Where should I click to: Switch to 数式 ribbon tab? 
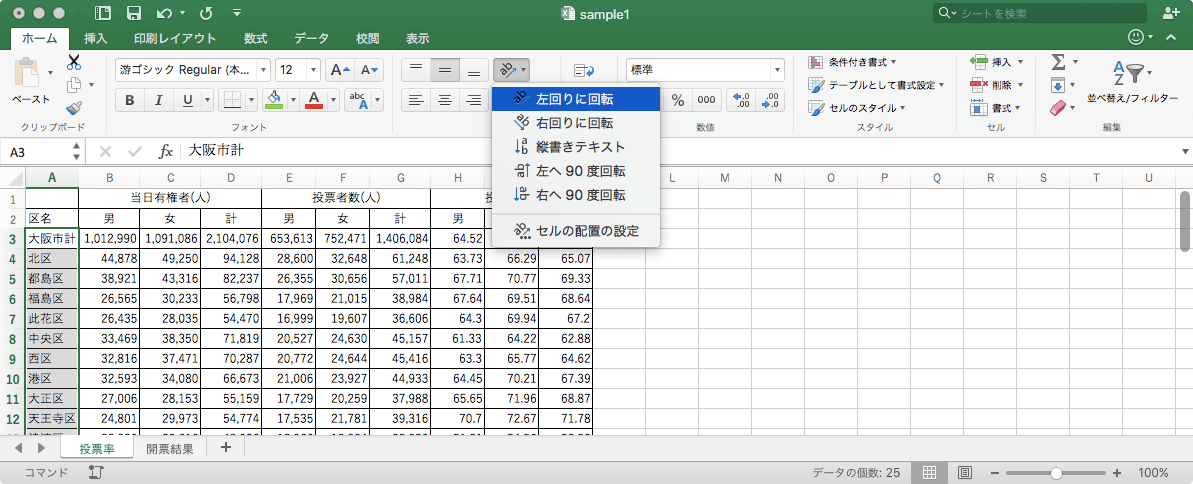click(x=255, y=38)
